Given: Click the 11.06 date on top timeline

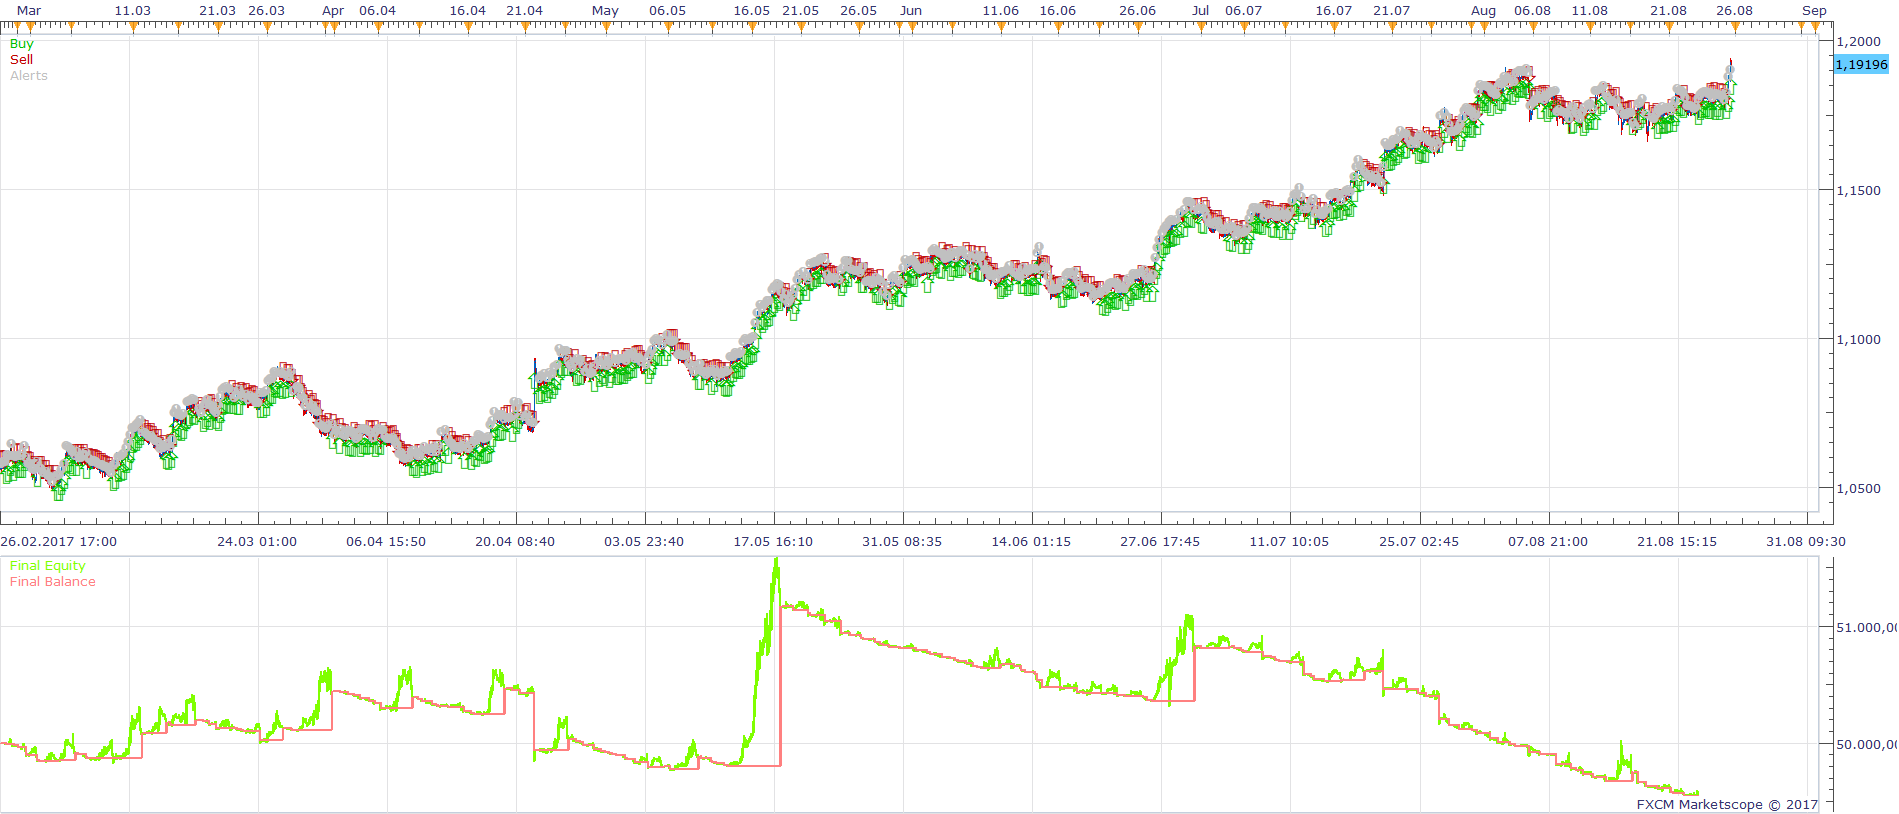Looking at the screenshot, I should [1000, 10].
